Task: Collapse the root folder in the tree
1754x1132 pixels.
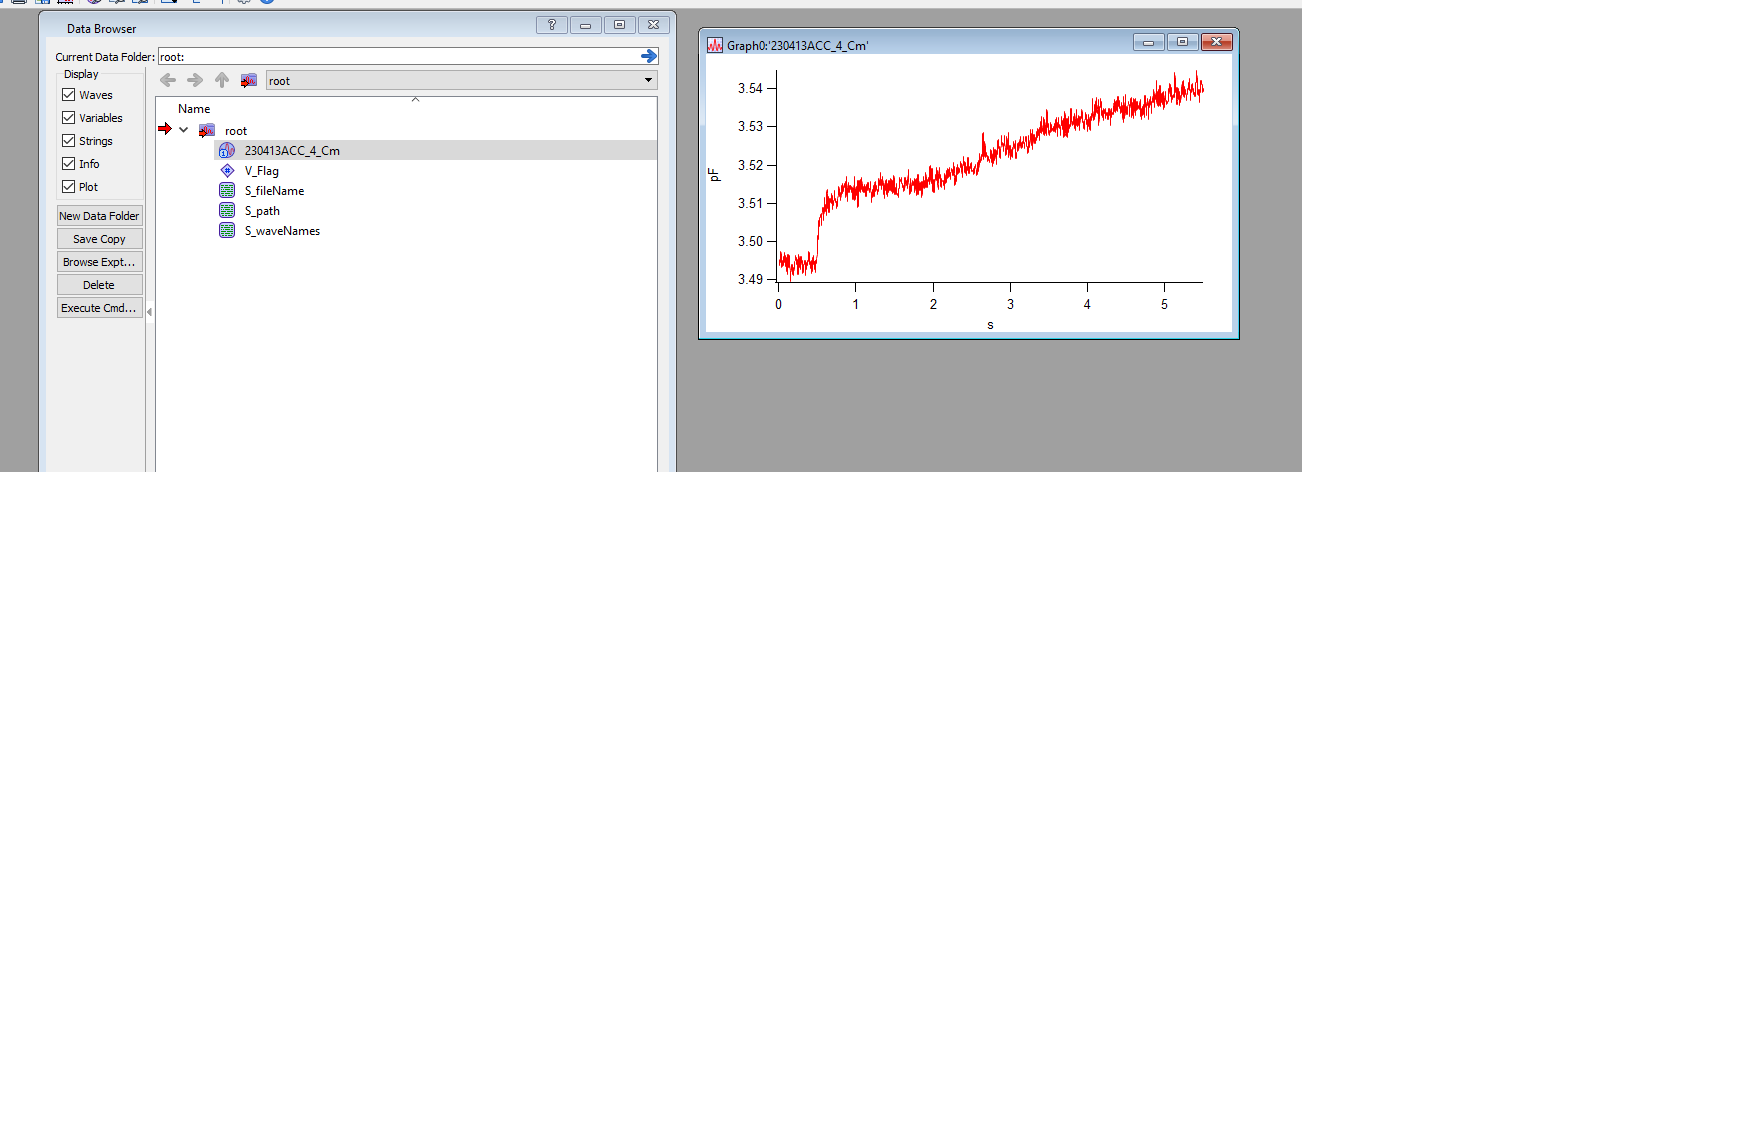Action: (x=184, y=130)
